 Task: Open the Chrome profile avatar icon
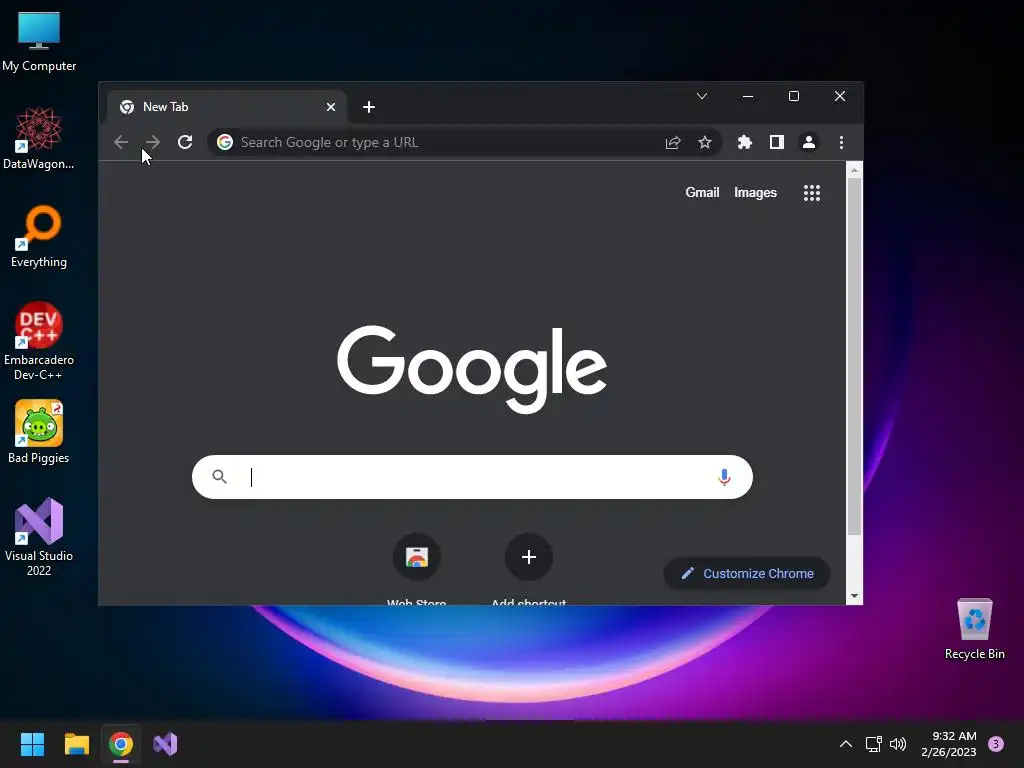tap(808, 142)
